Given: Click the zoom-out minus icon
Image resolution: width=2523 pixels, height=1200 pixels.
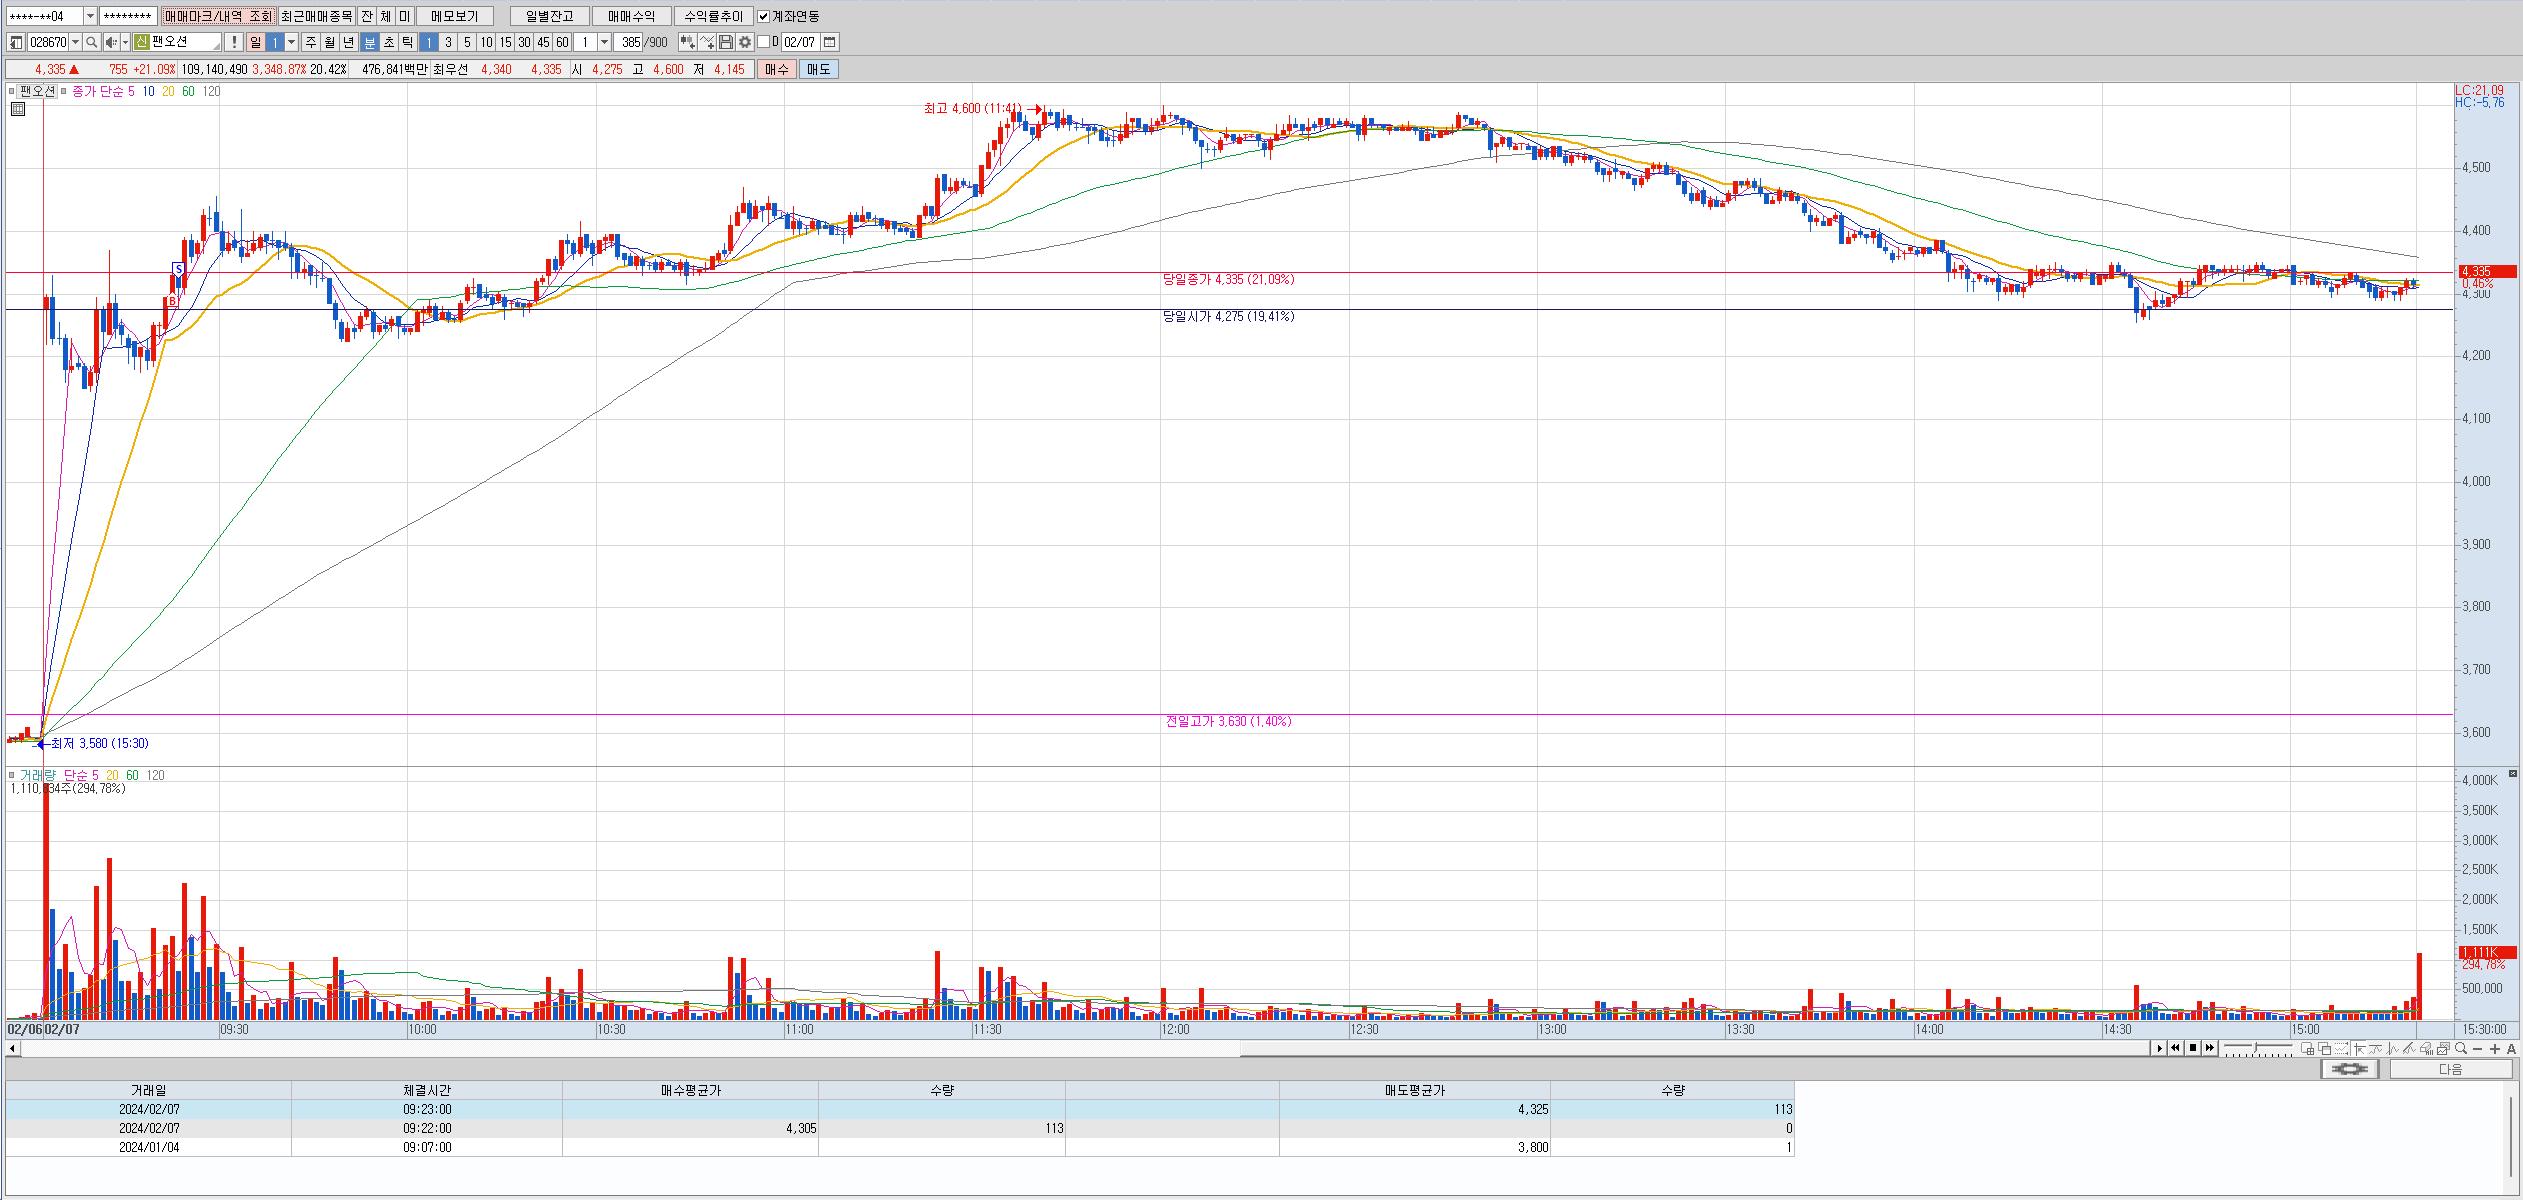Looking at the screenshot, I should (2477, 1048).
